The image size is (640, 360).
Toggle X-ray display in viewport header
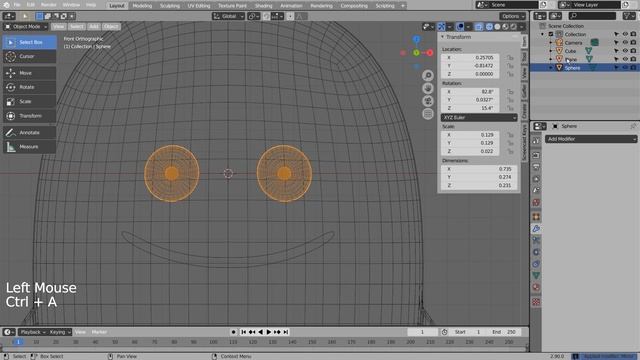pos(478,27)
